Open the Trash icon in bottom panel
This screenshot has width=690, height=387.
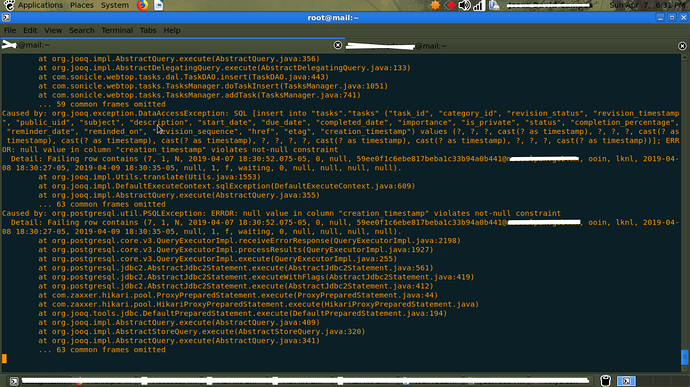(606, 381)
